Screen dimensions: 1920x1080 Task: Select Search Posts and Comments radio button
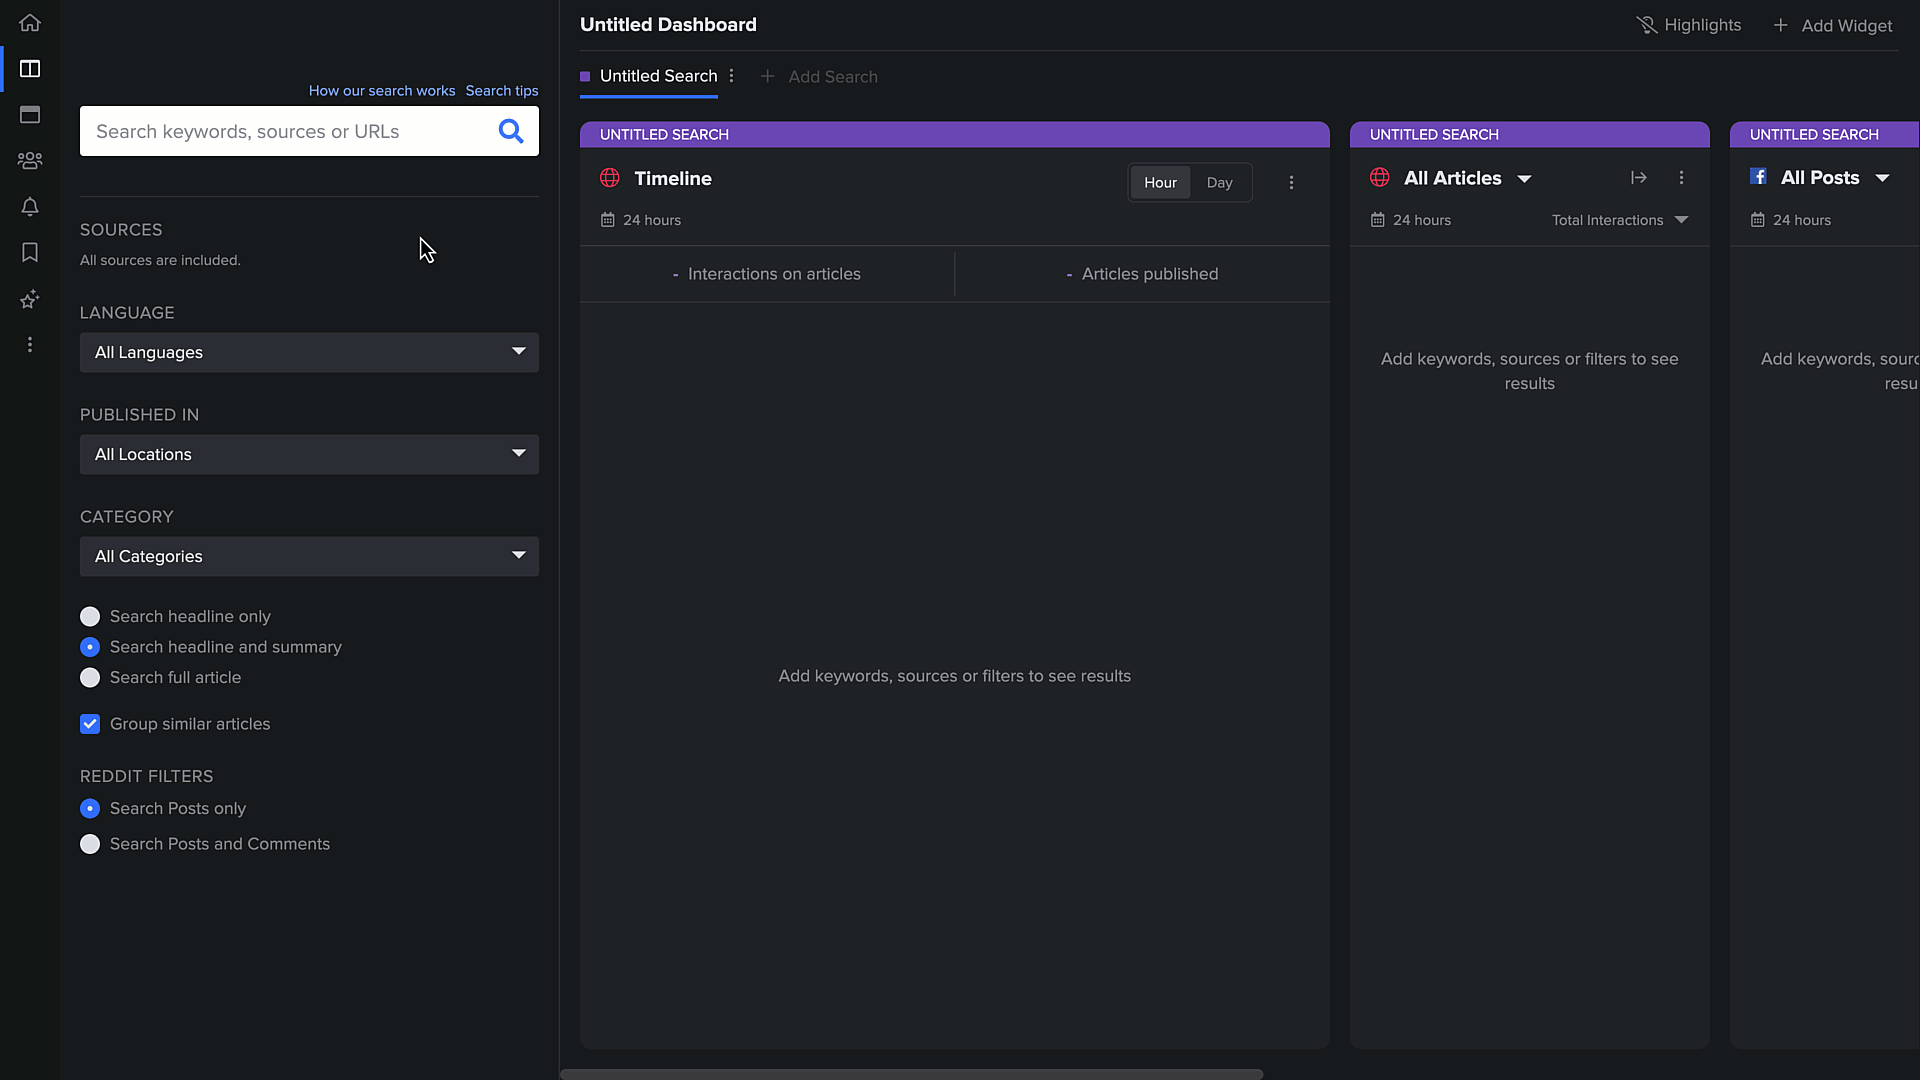tap(90, 845)
